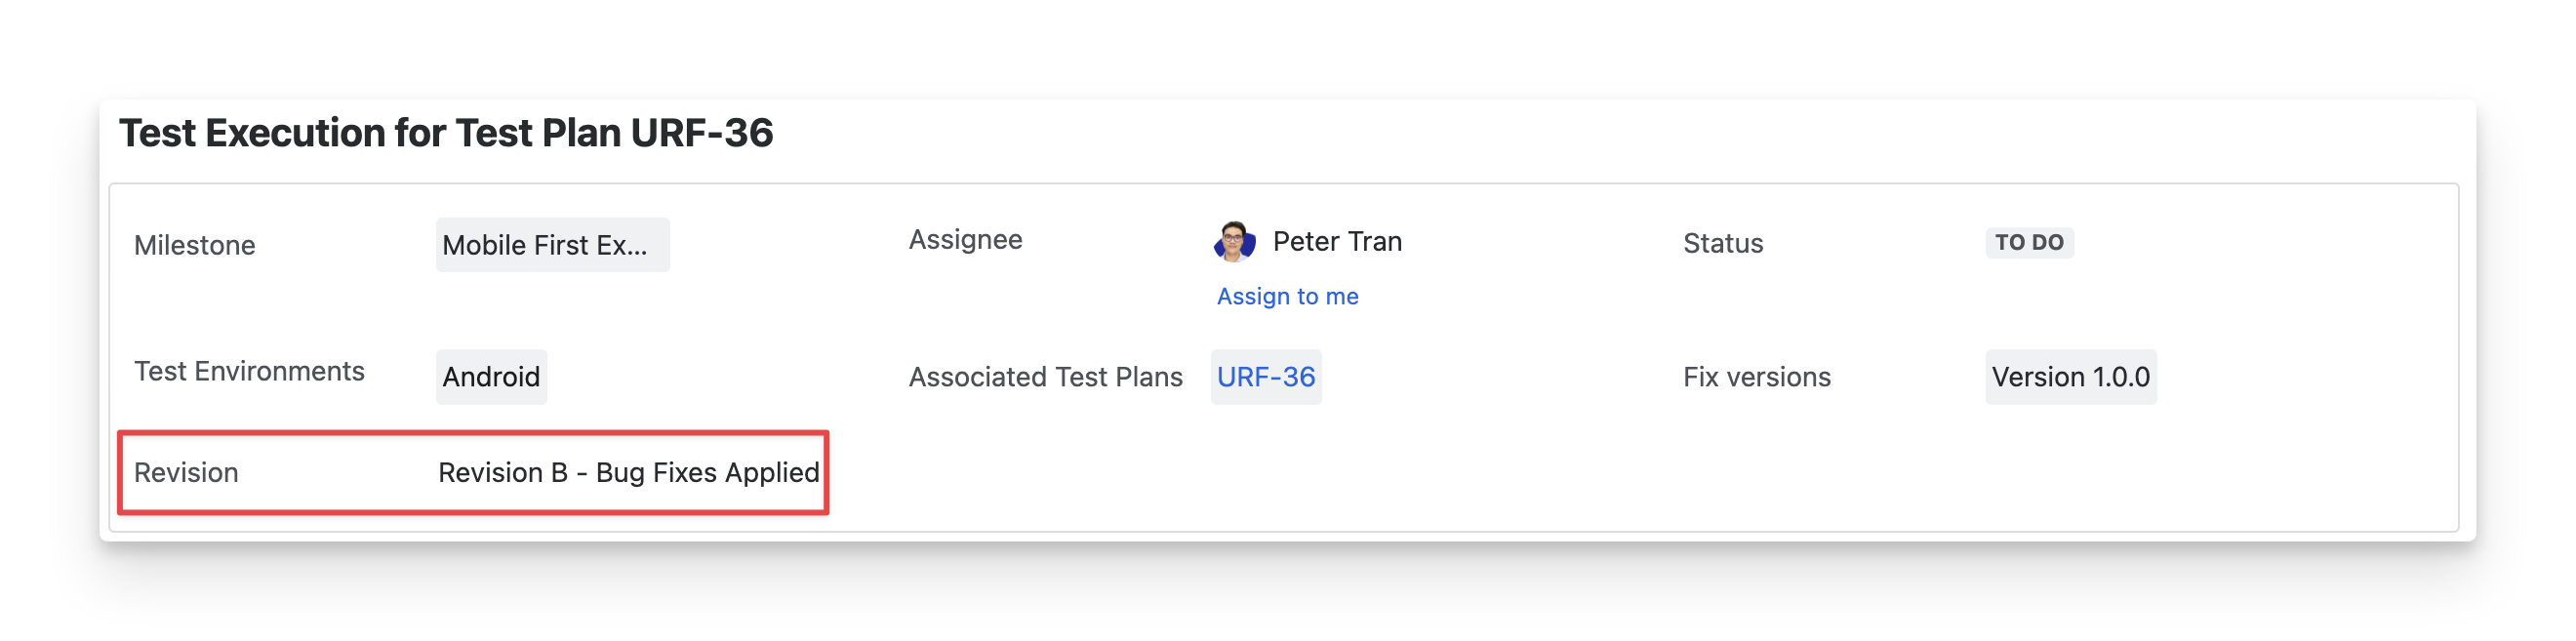
Task: Click Peter Tran's avatar picture
Action: point(1234,242)
